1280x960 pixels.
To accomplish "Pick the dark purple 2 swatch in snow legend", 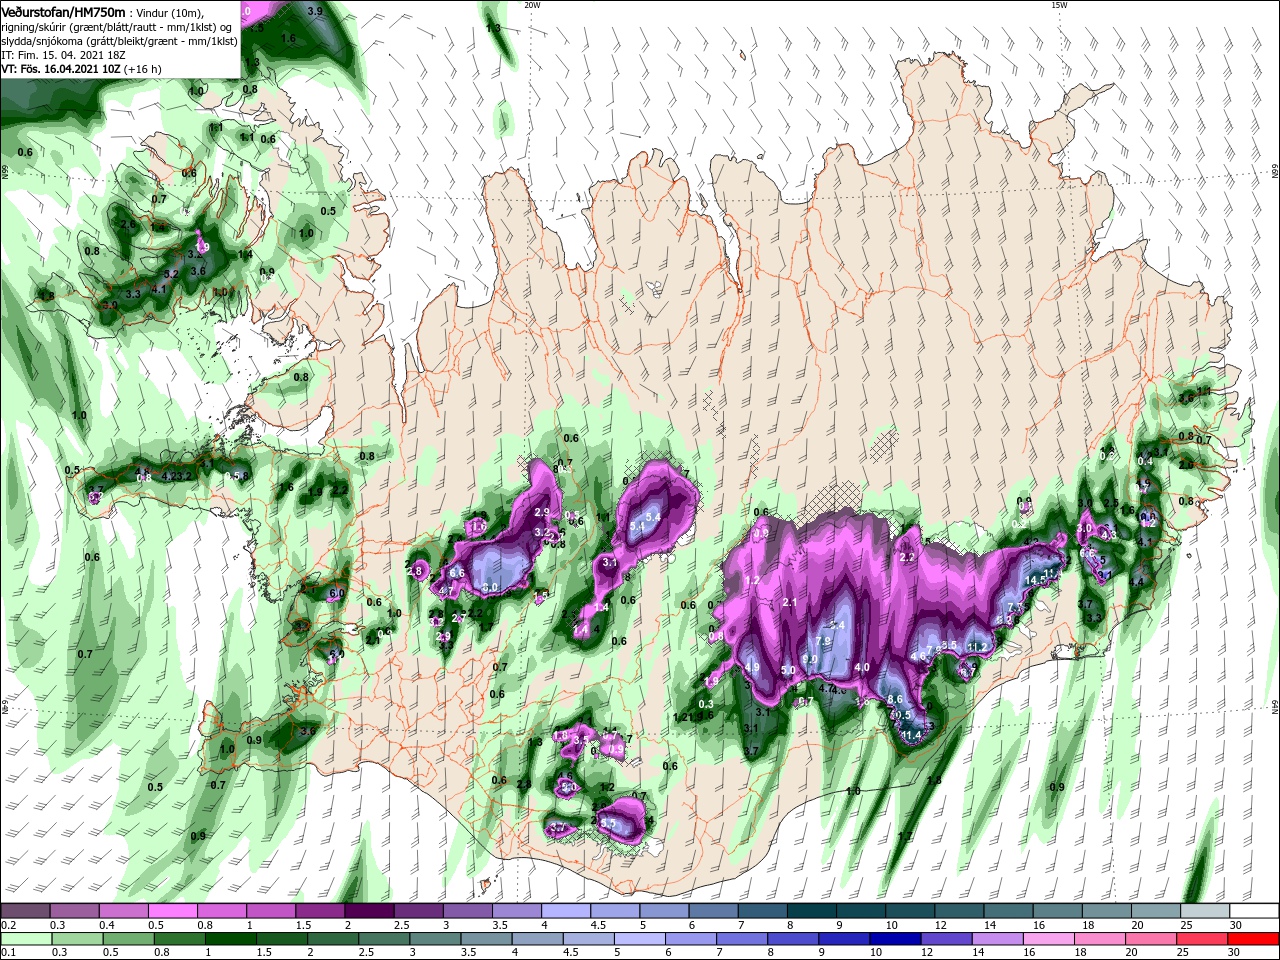I will pyautogui.click(x=369, y=911).
